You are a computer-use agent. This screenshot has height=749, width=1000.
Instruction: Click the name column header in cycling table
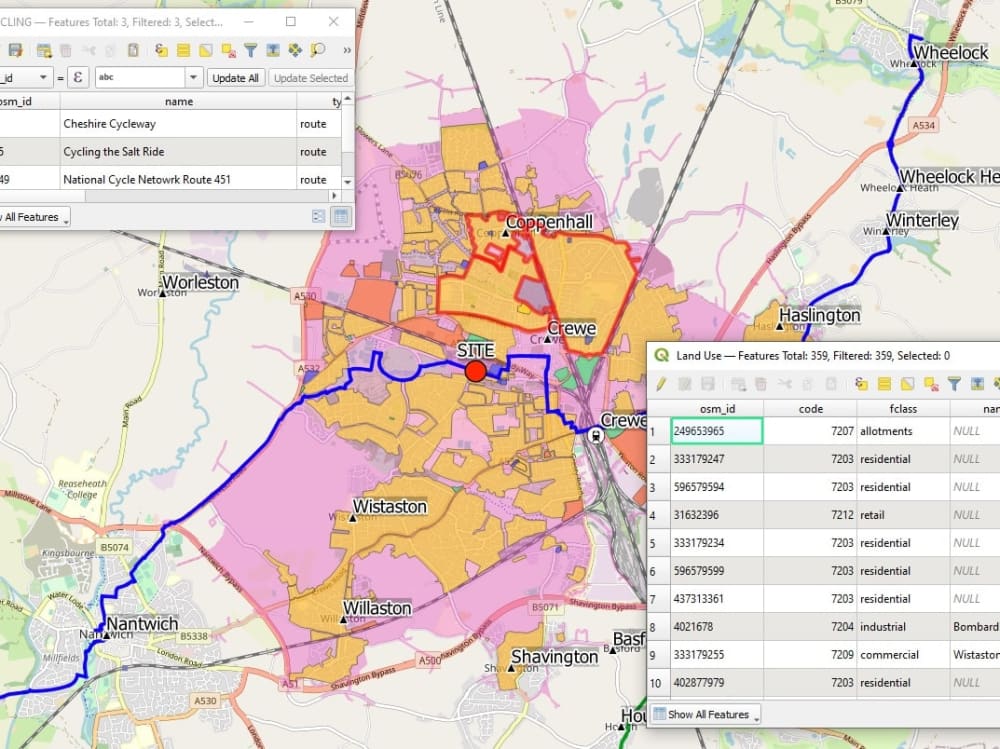point(178,101)
